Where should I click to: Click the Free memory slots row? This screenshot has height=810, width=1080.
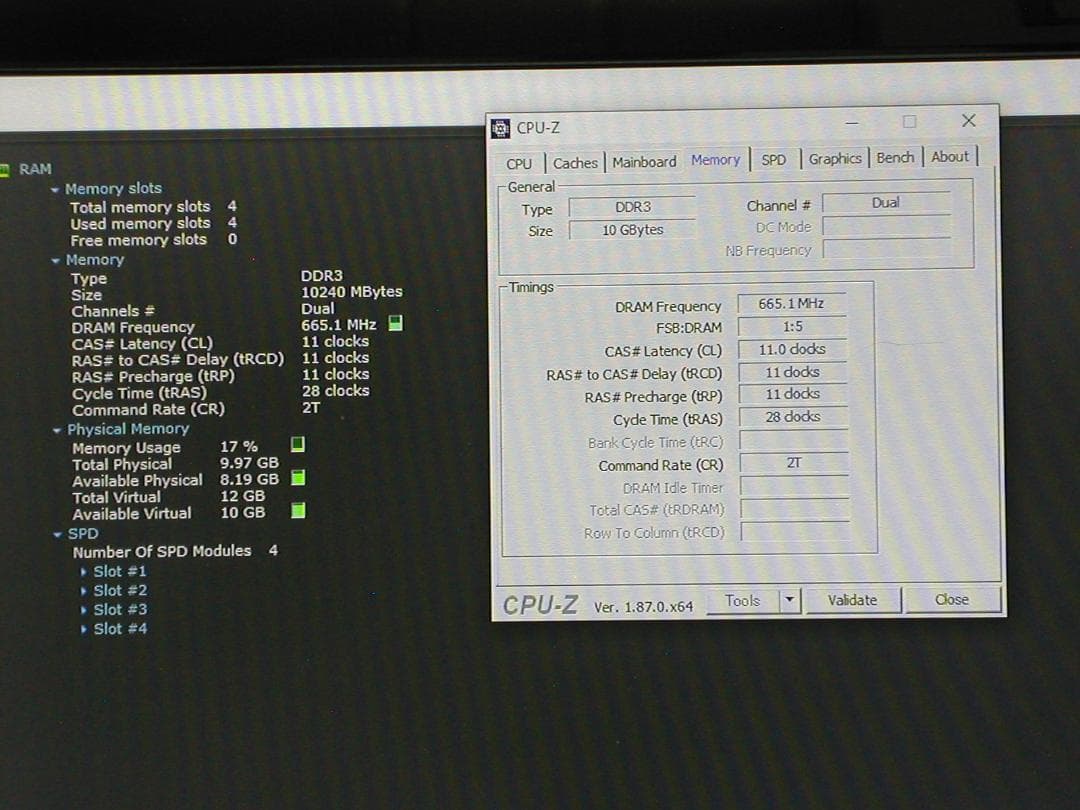(154, 240)
